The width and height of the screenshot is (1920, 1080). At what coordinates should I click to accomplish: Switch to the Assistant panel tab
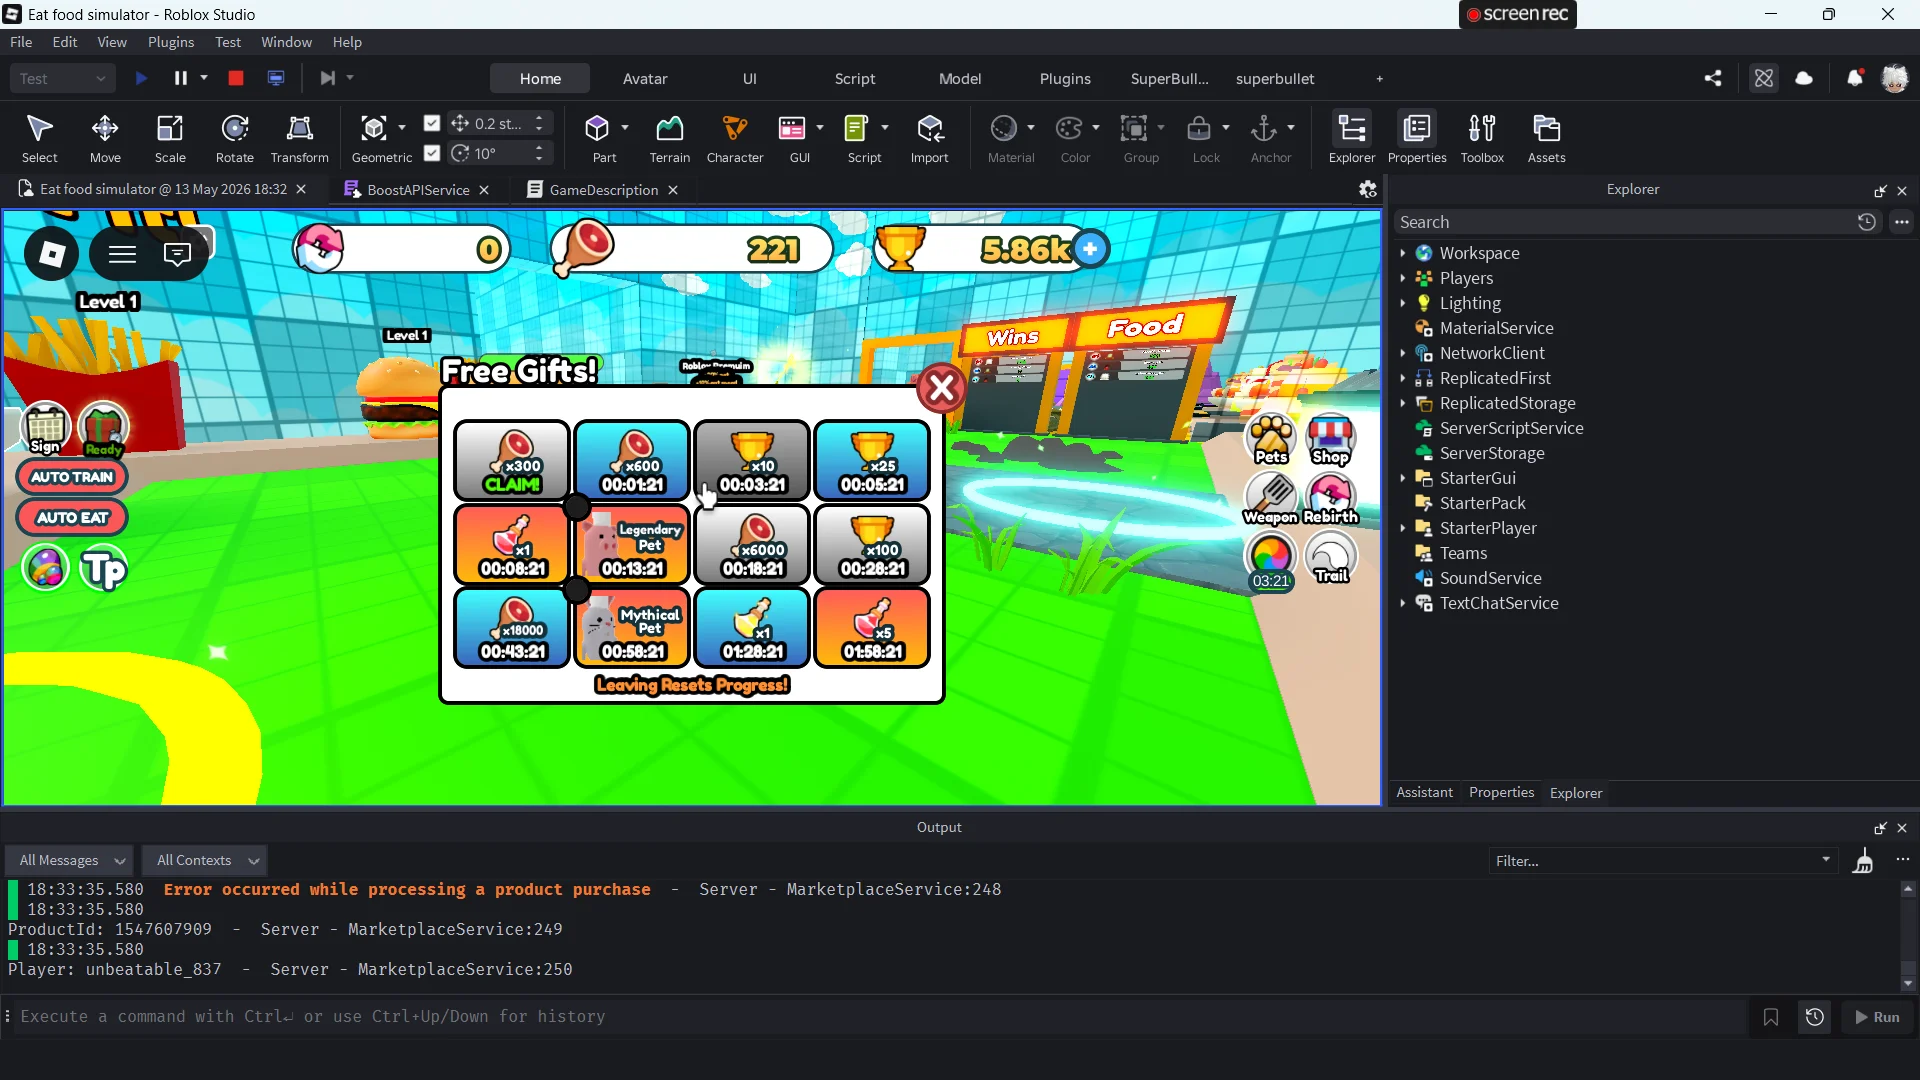(1424, 793)
